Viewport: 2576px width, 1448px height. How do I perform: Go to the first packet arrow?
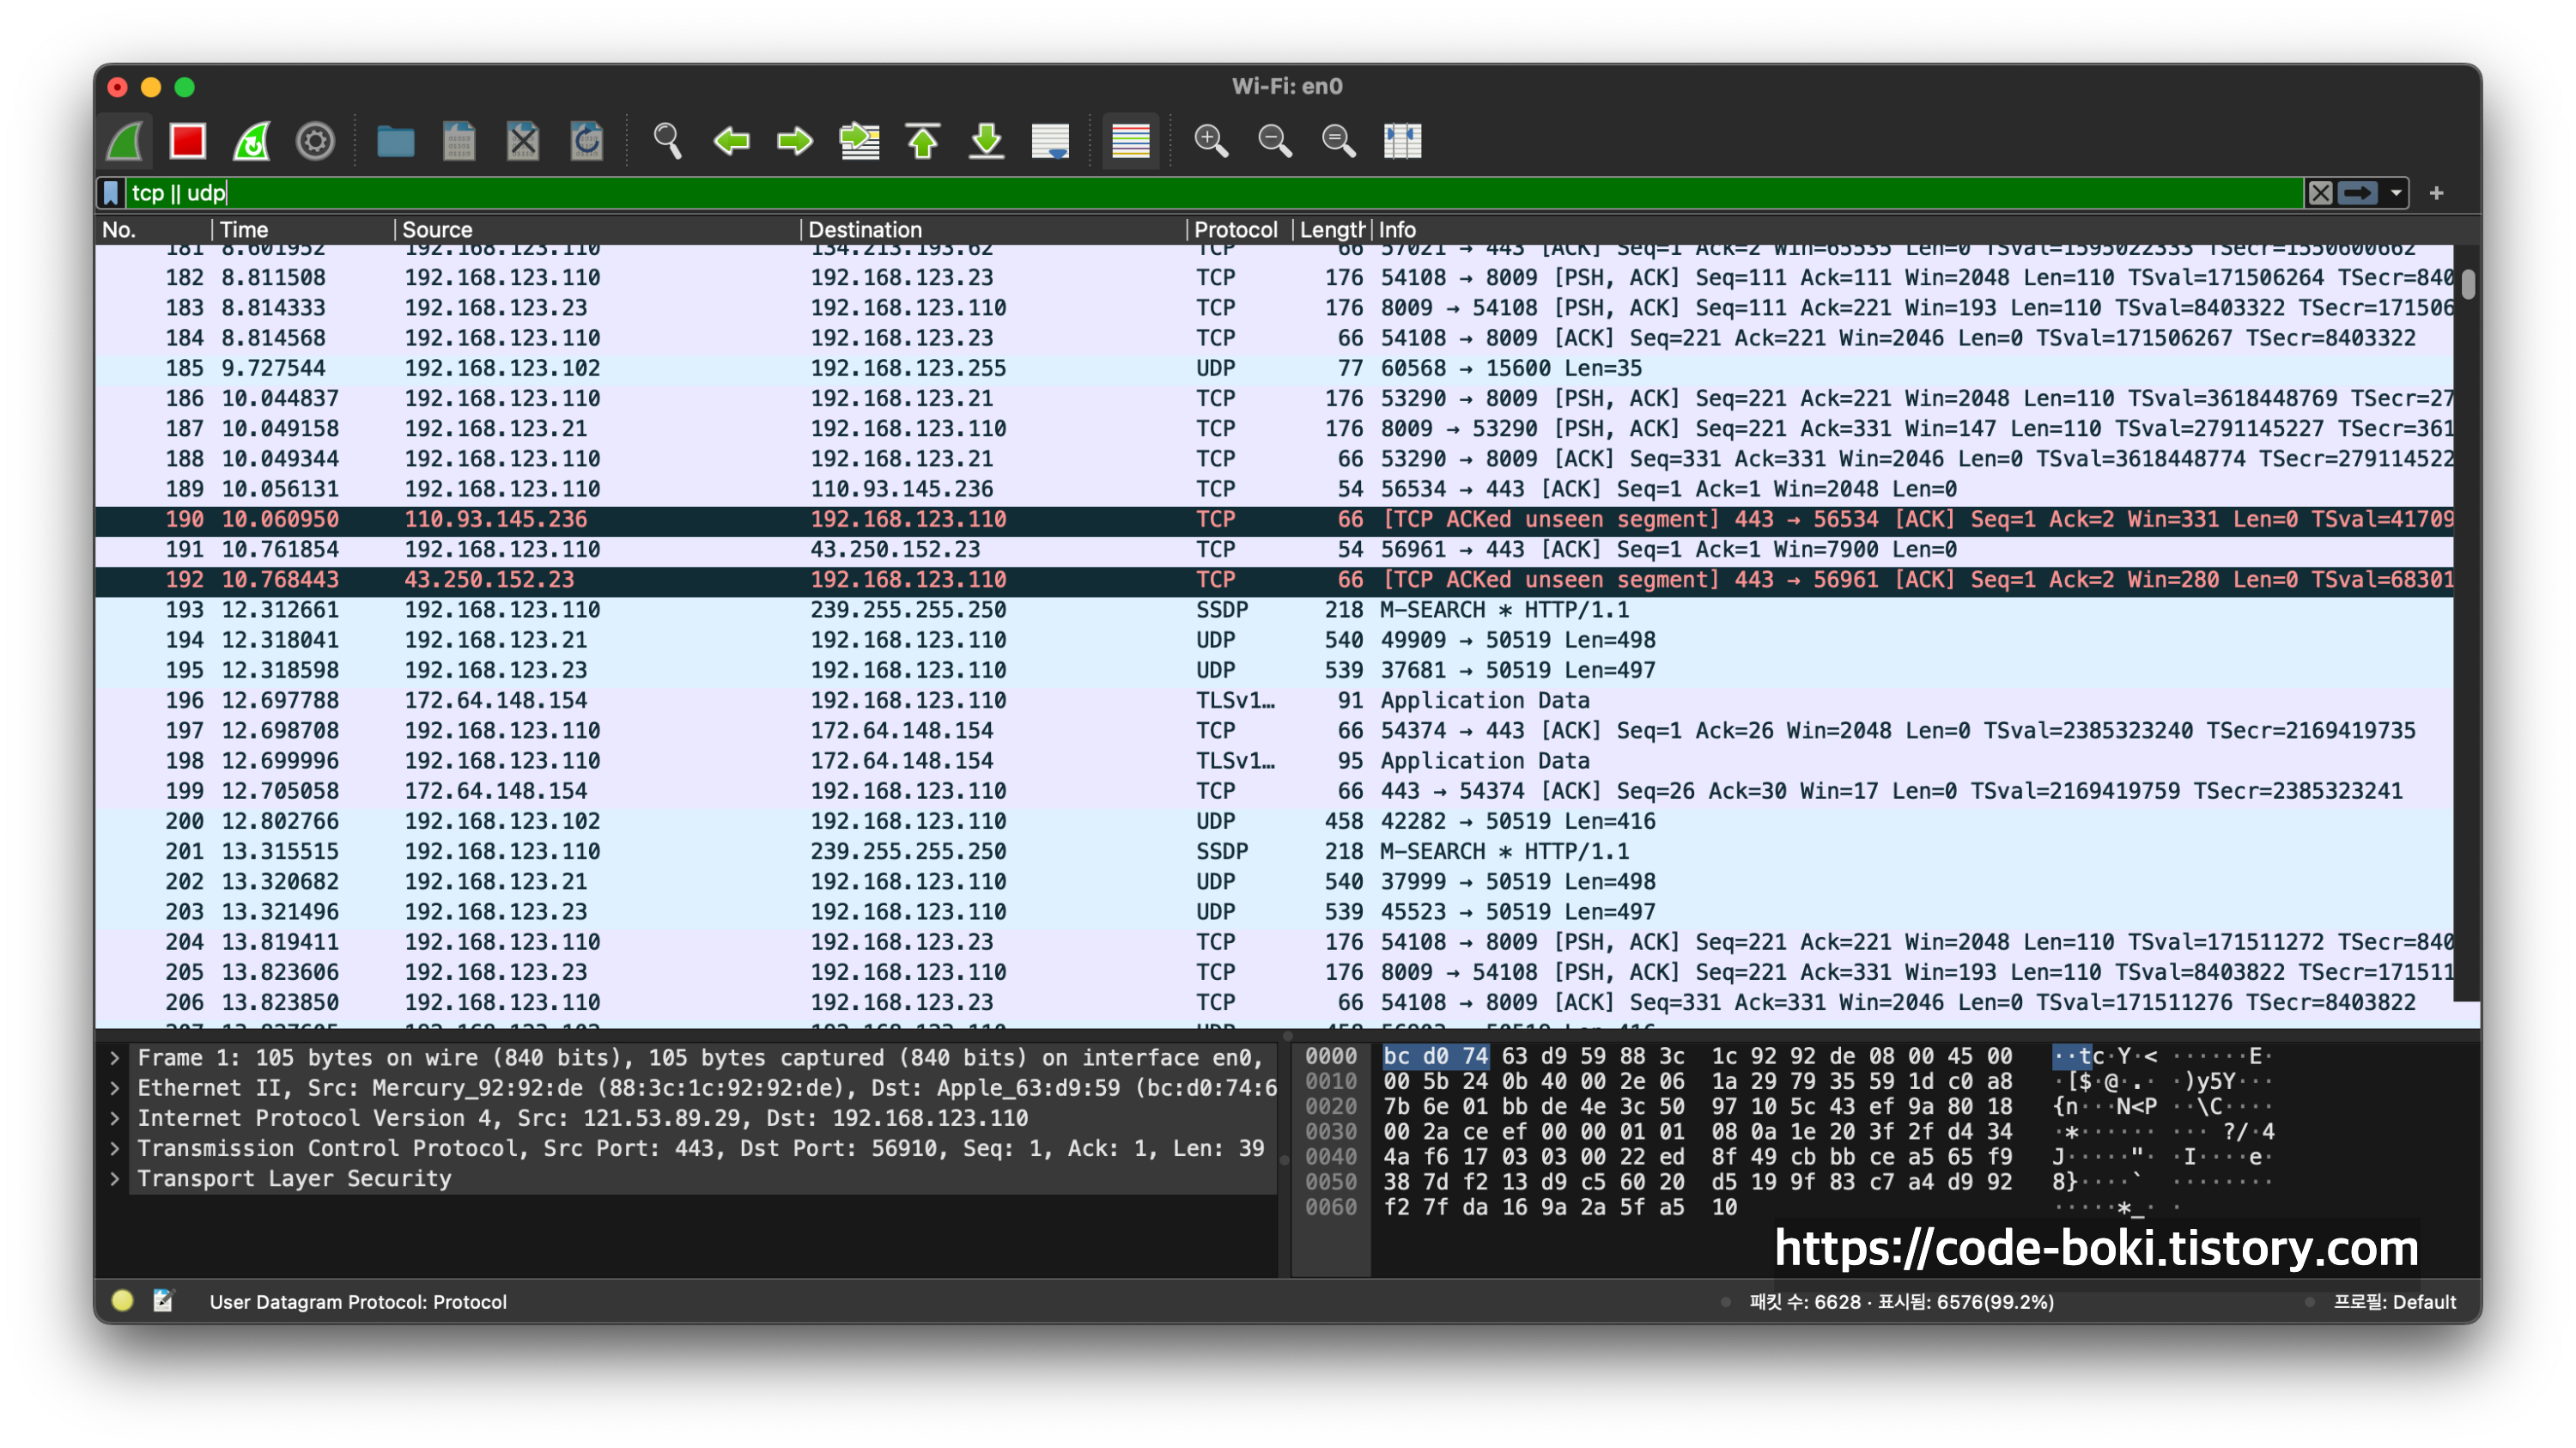pyautogui.click(x=922, y=141)
